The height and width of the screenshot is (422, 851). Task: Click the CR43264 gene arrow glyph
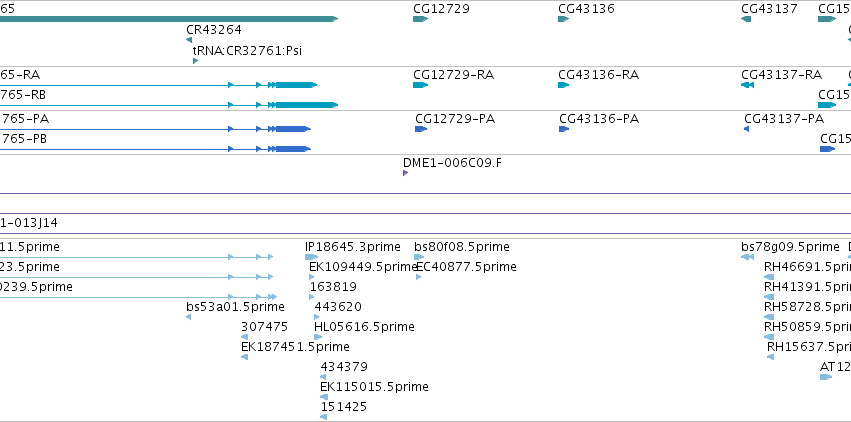click(189, 40)
